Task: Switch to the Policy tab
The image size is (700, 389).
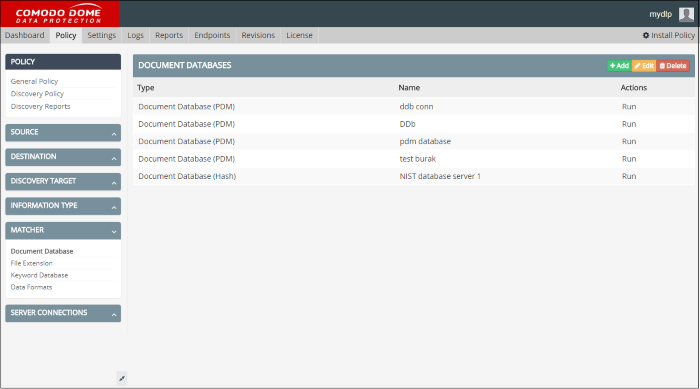Action: (66, 35)
